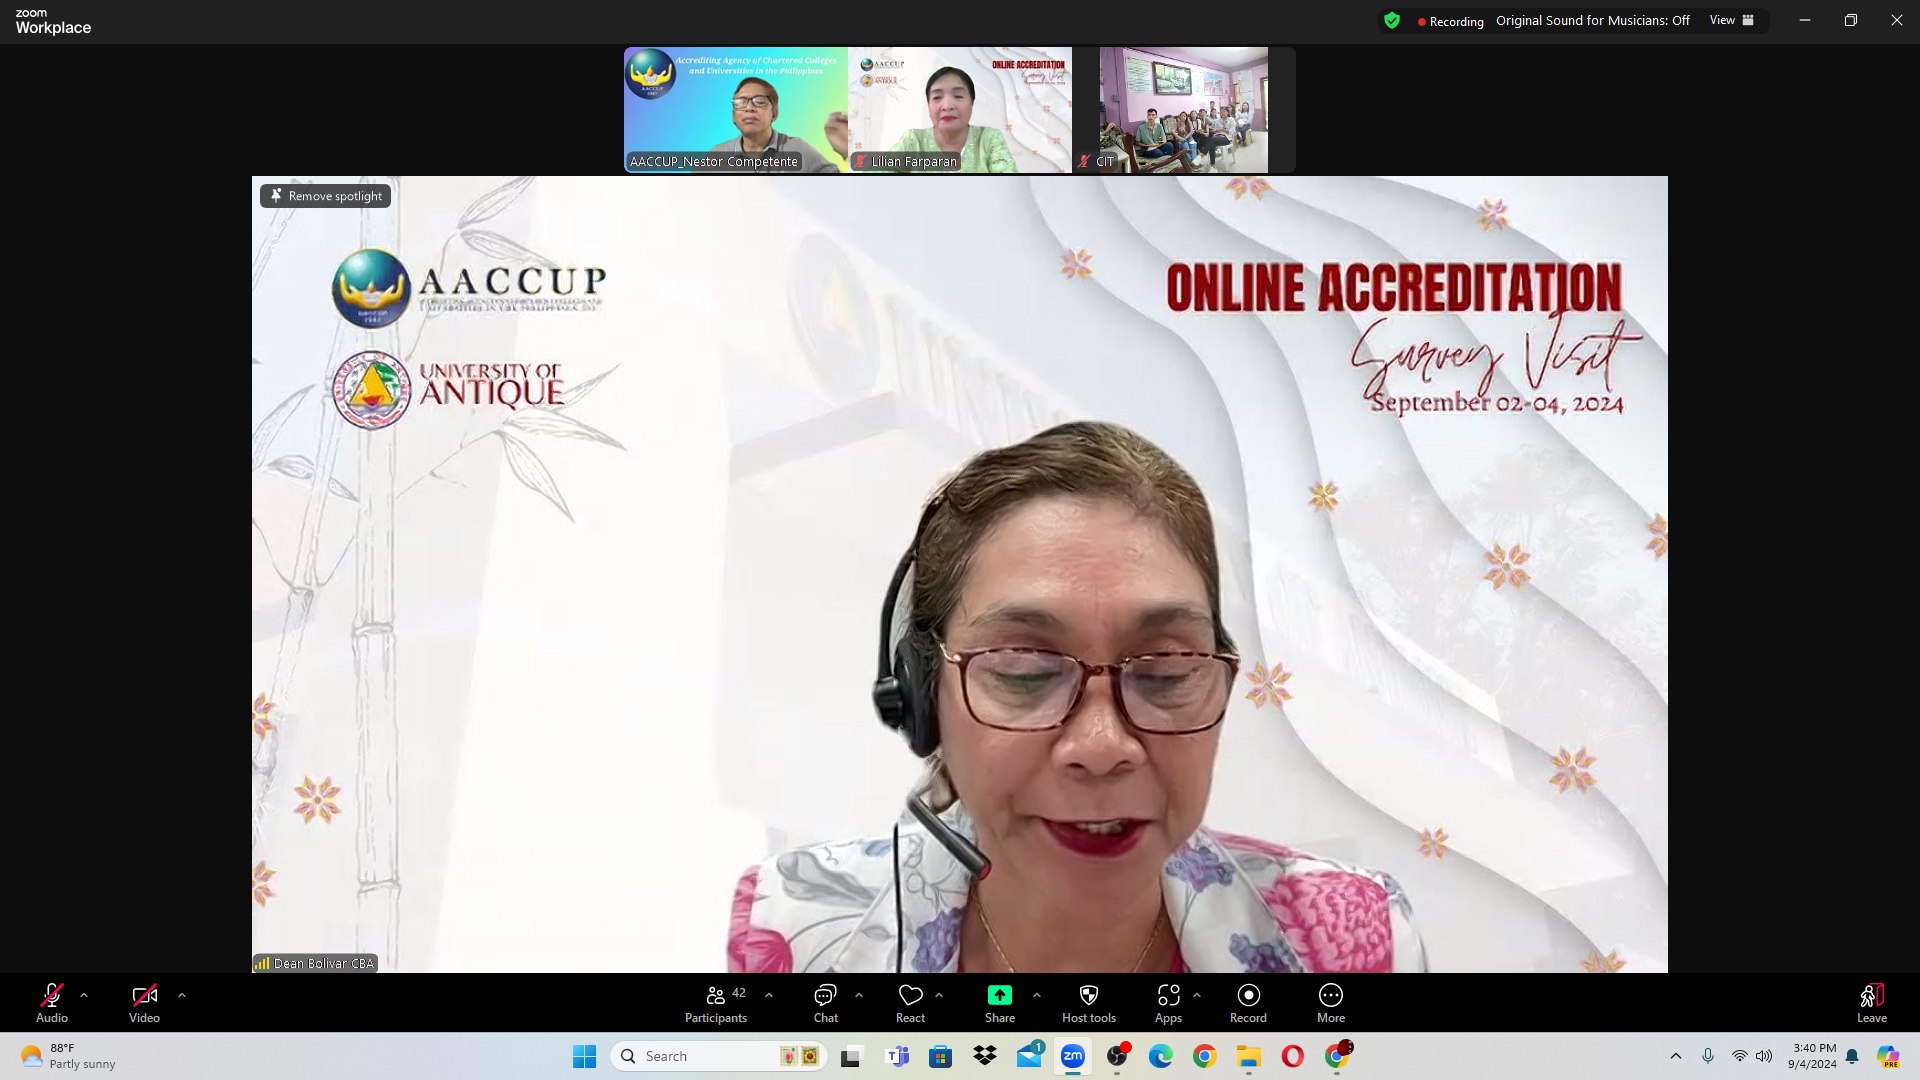Open the Chat panel
The image size is (1920, 1080).
826,1003
